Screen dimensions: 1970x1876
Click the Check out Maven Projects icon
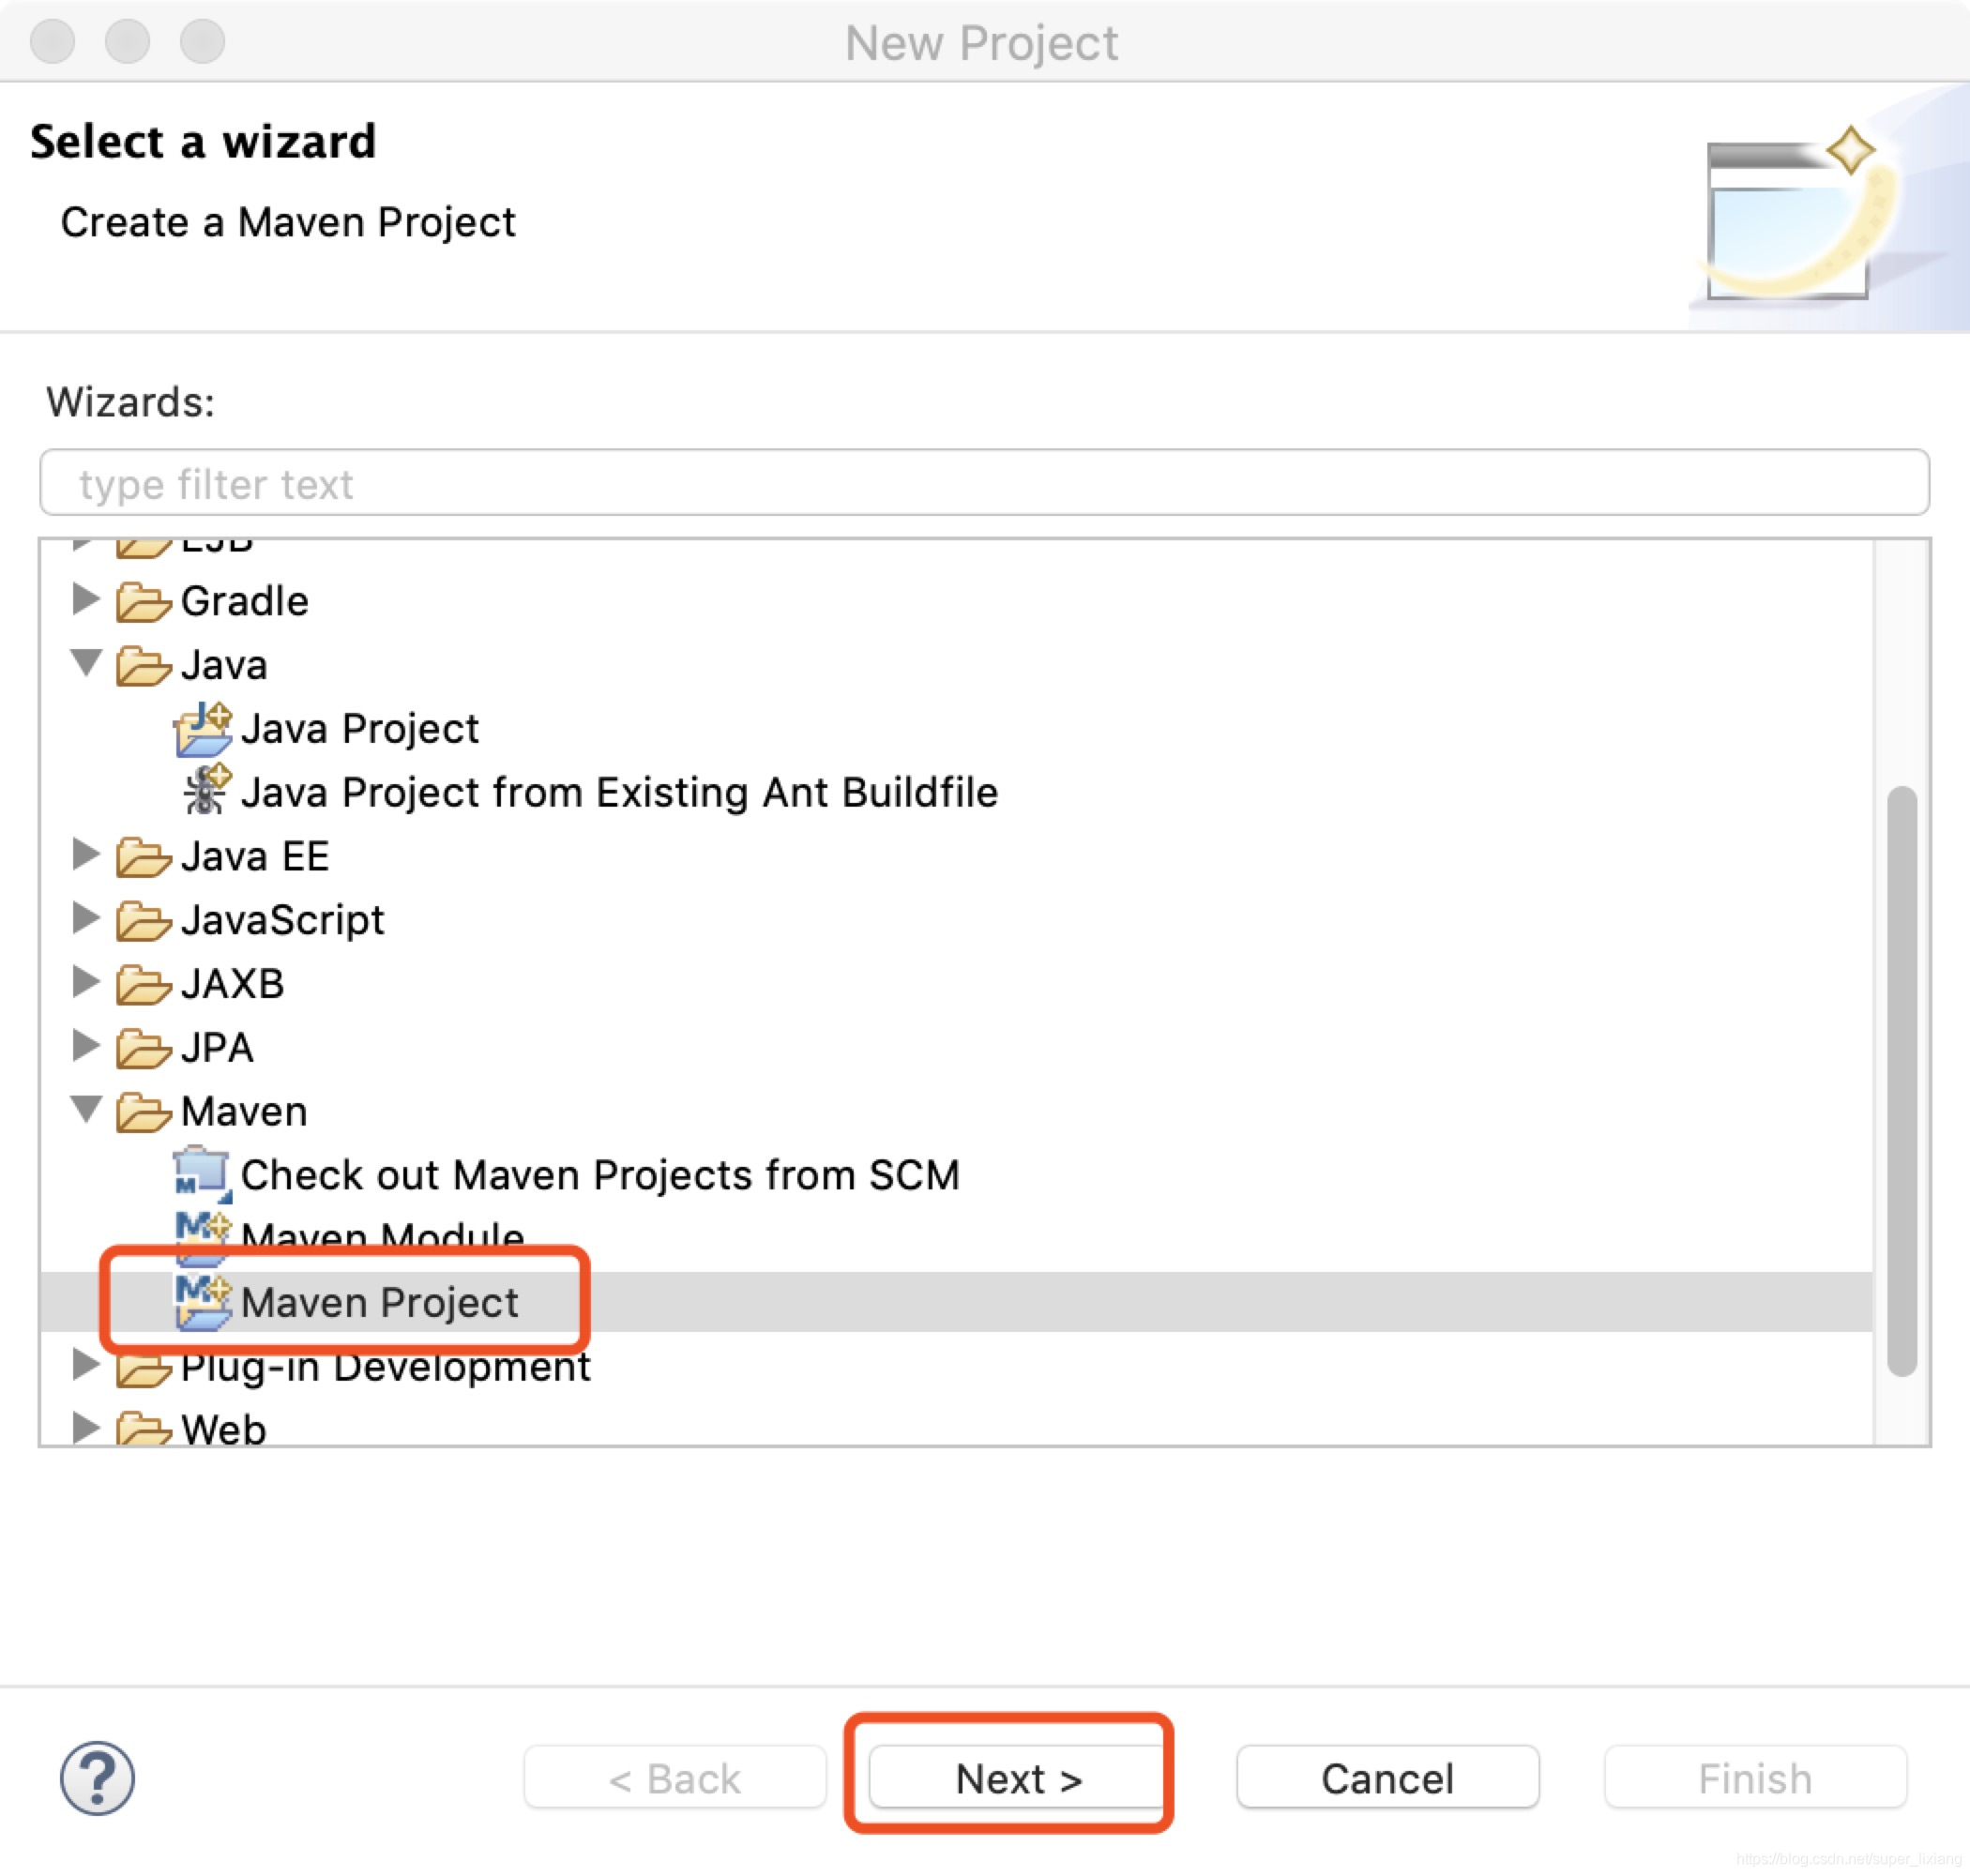point(202,1173)
